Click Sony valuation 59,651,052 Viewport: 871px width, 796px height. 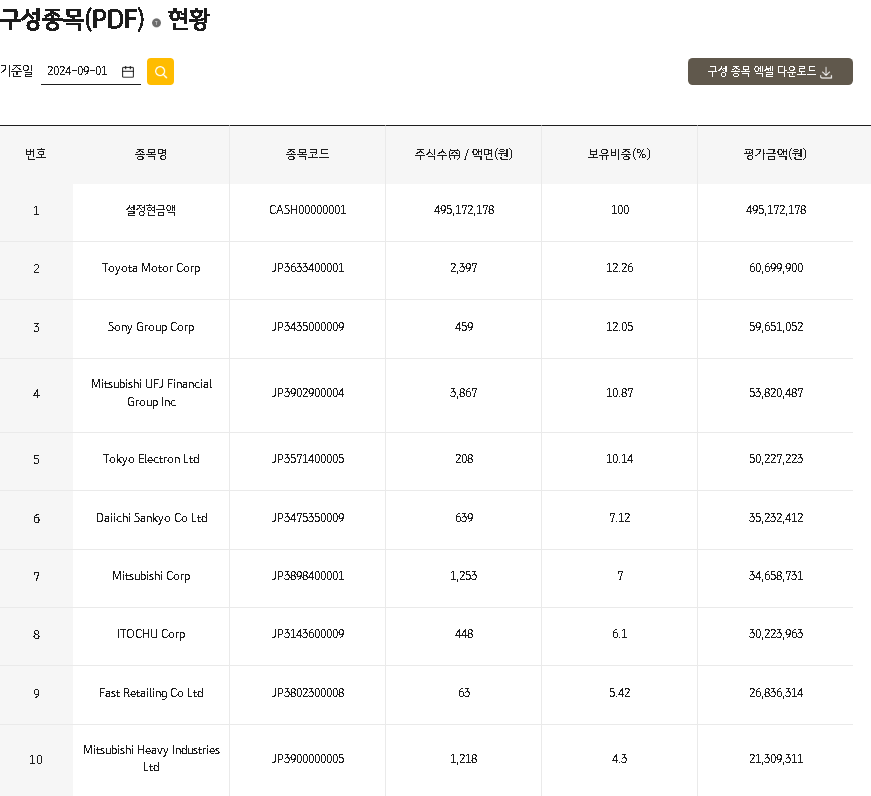(x=776, y=327)
